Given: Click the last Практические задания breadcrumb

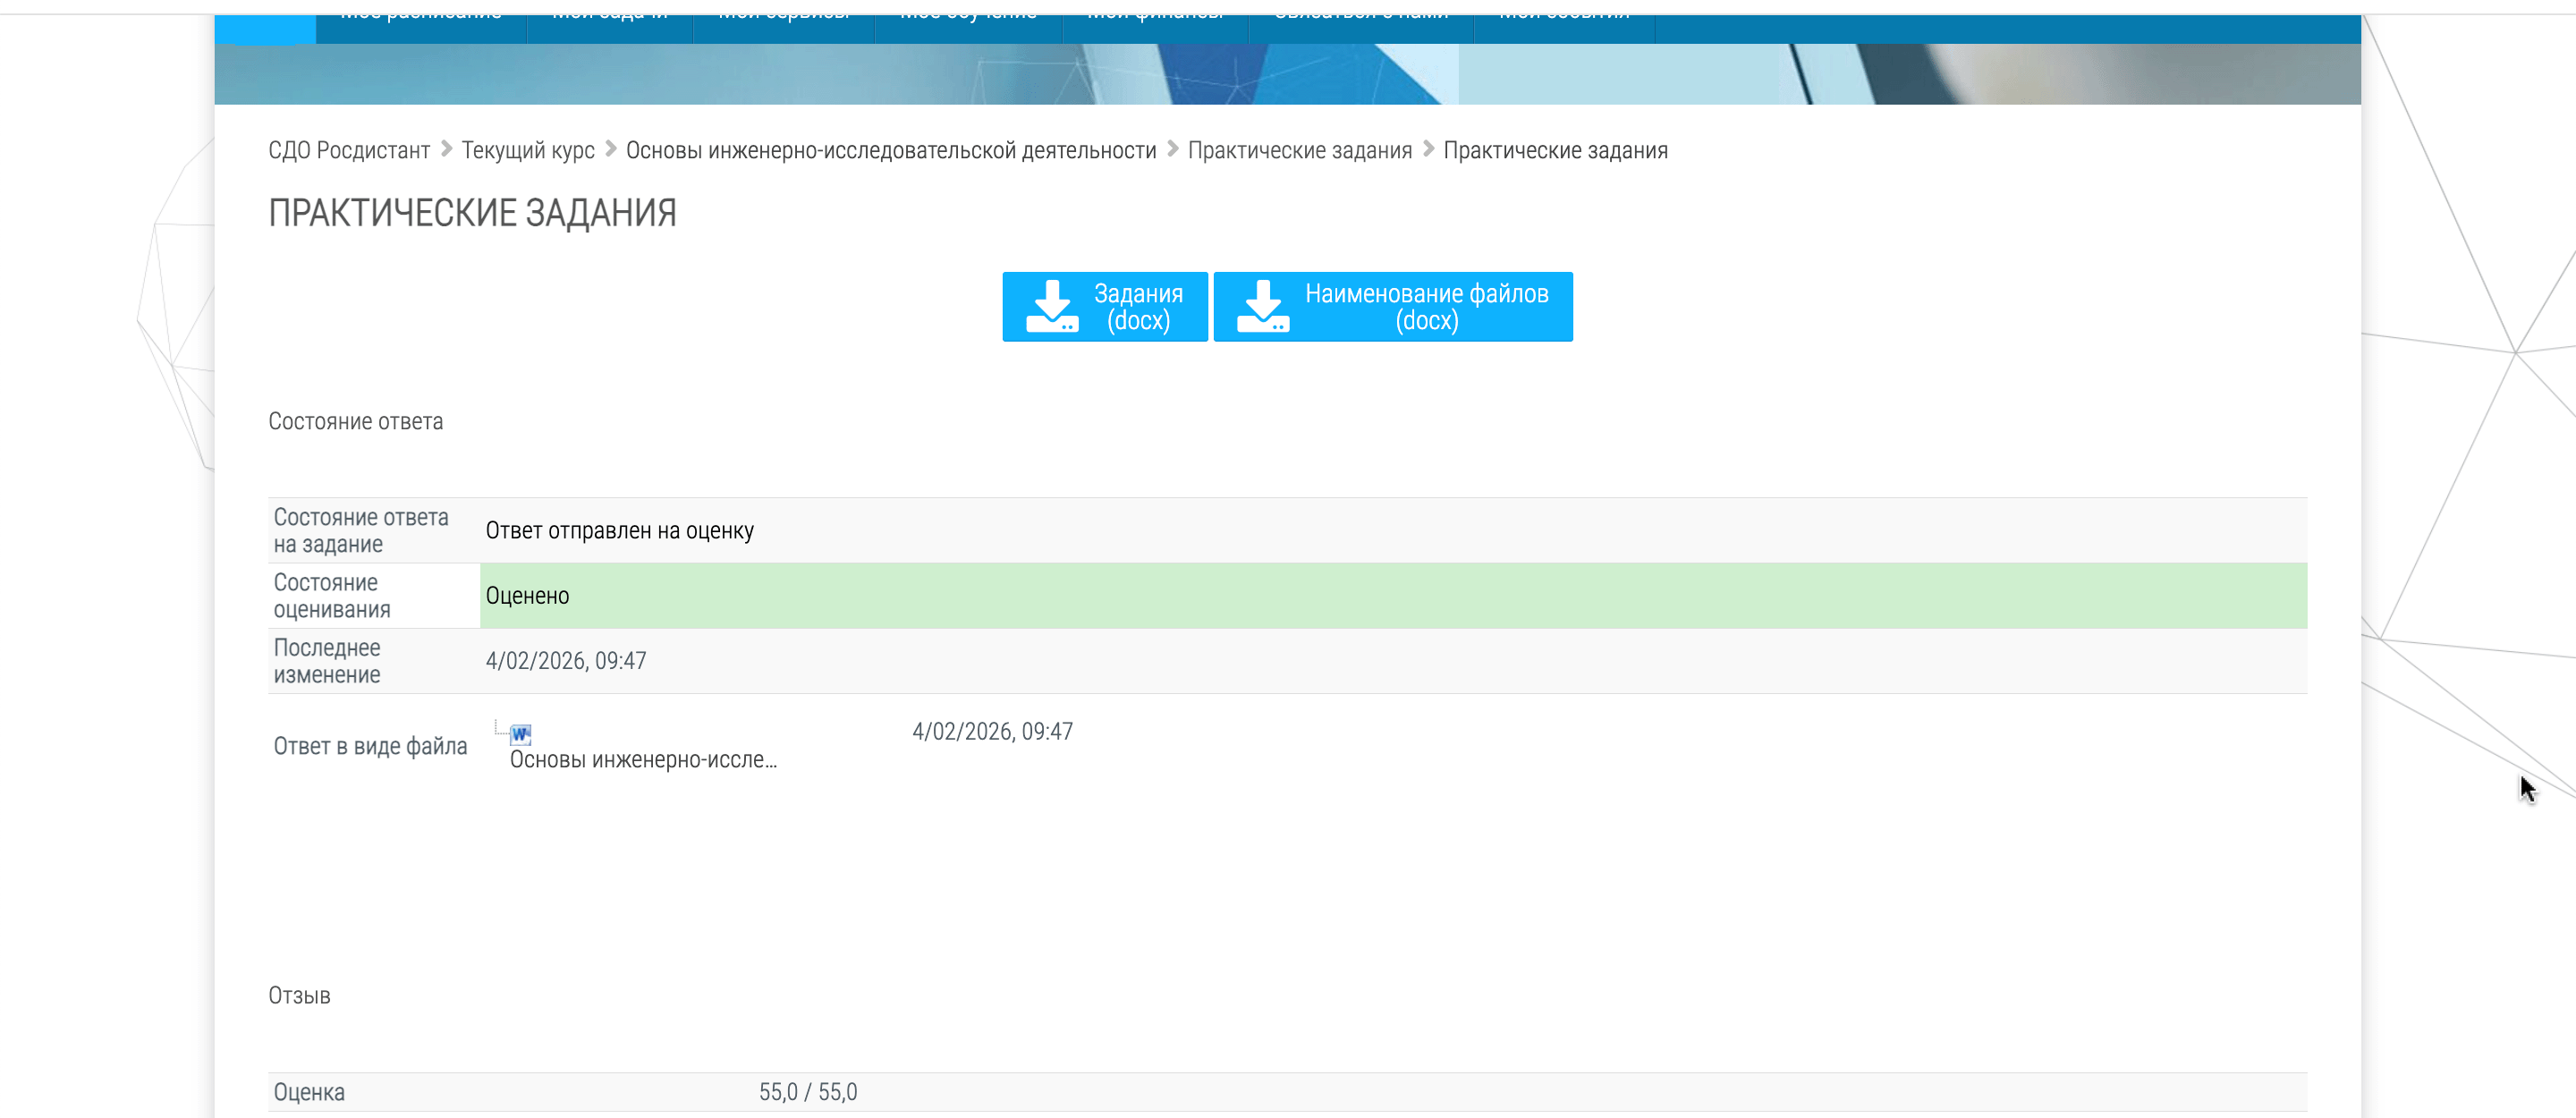Looking at the screenshot, I should [1555, 150].
